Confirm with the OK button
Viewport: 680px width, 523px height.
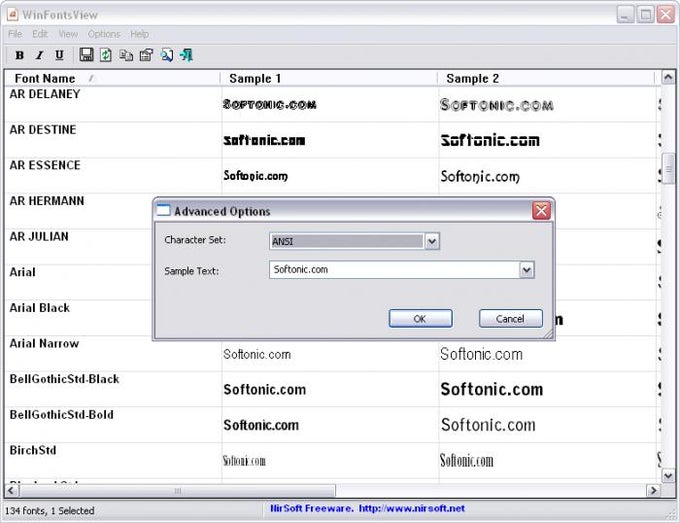420,319
